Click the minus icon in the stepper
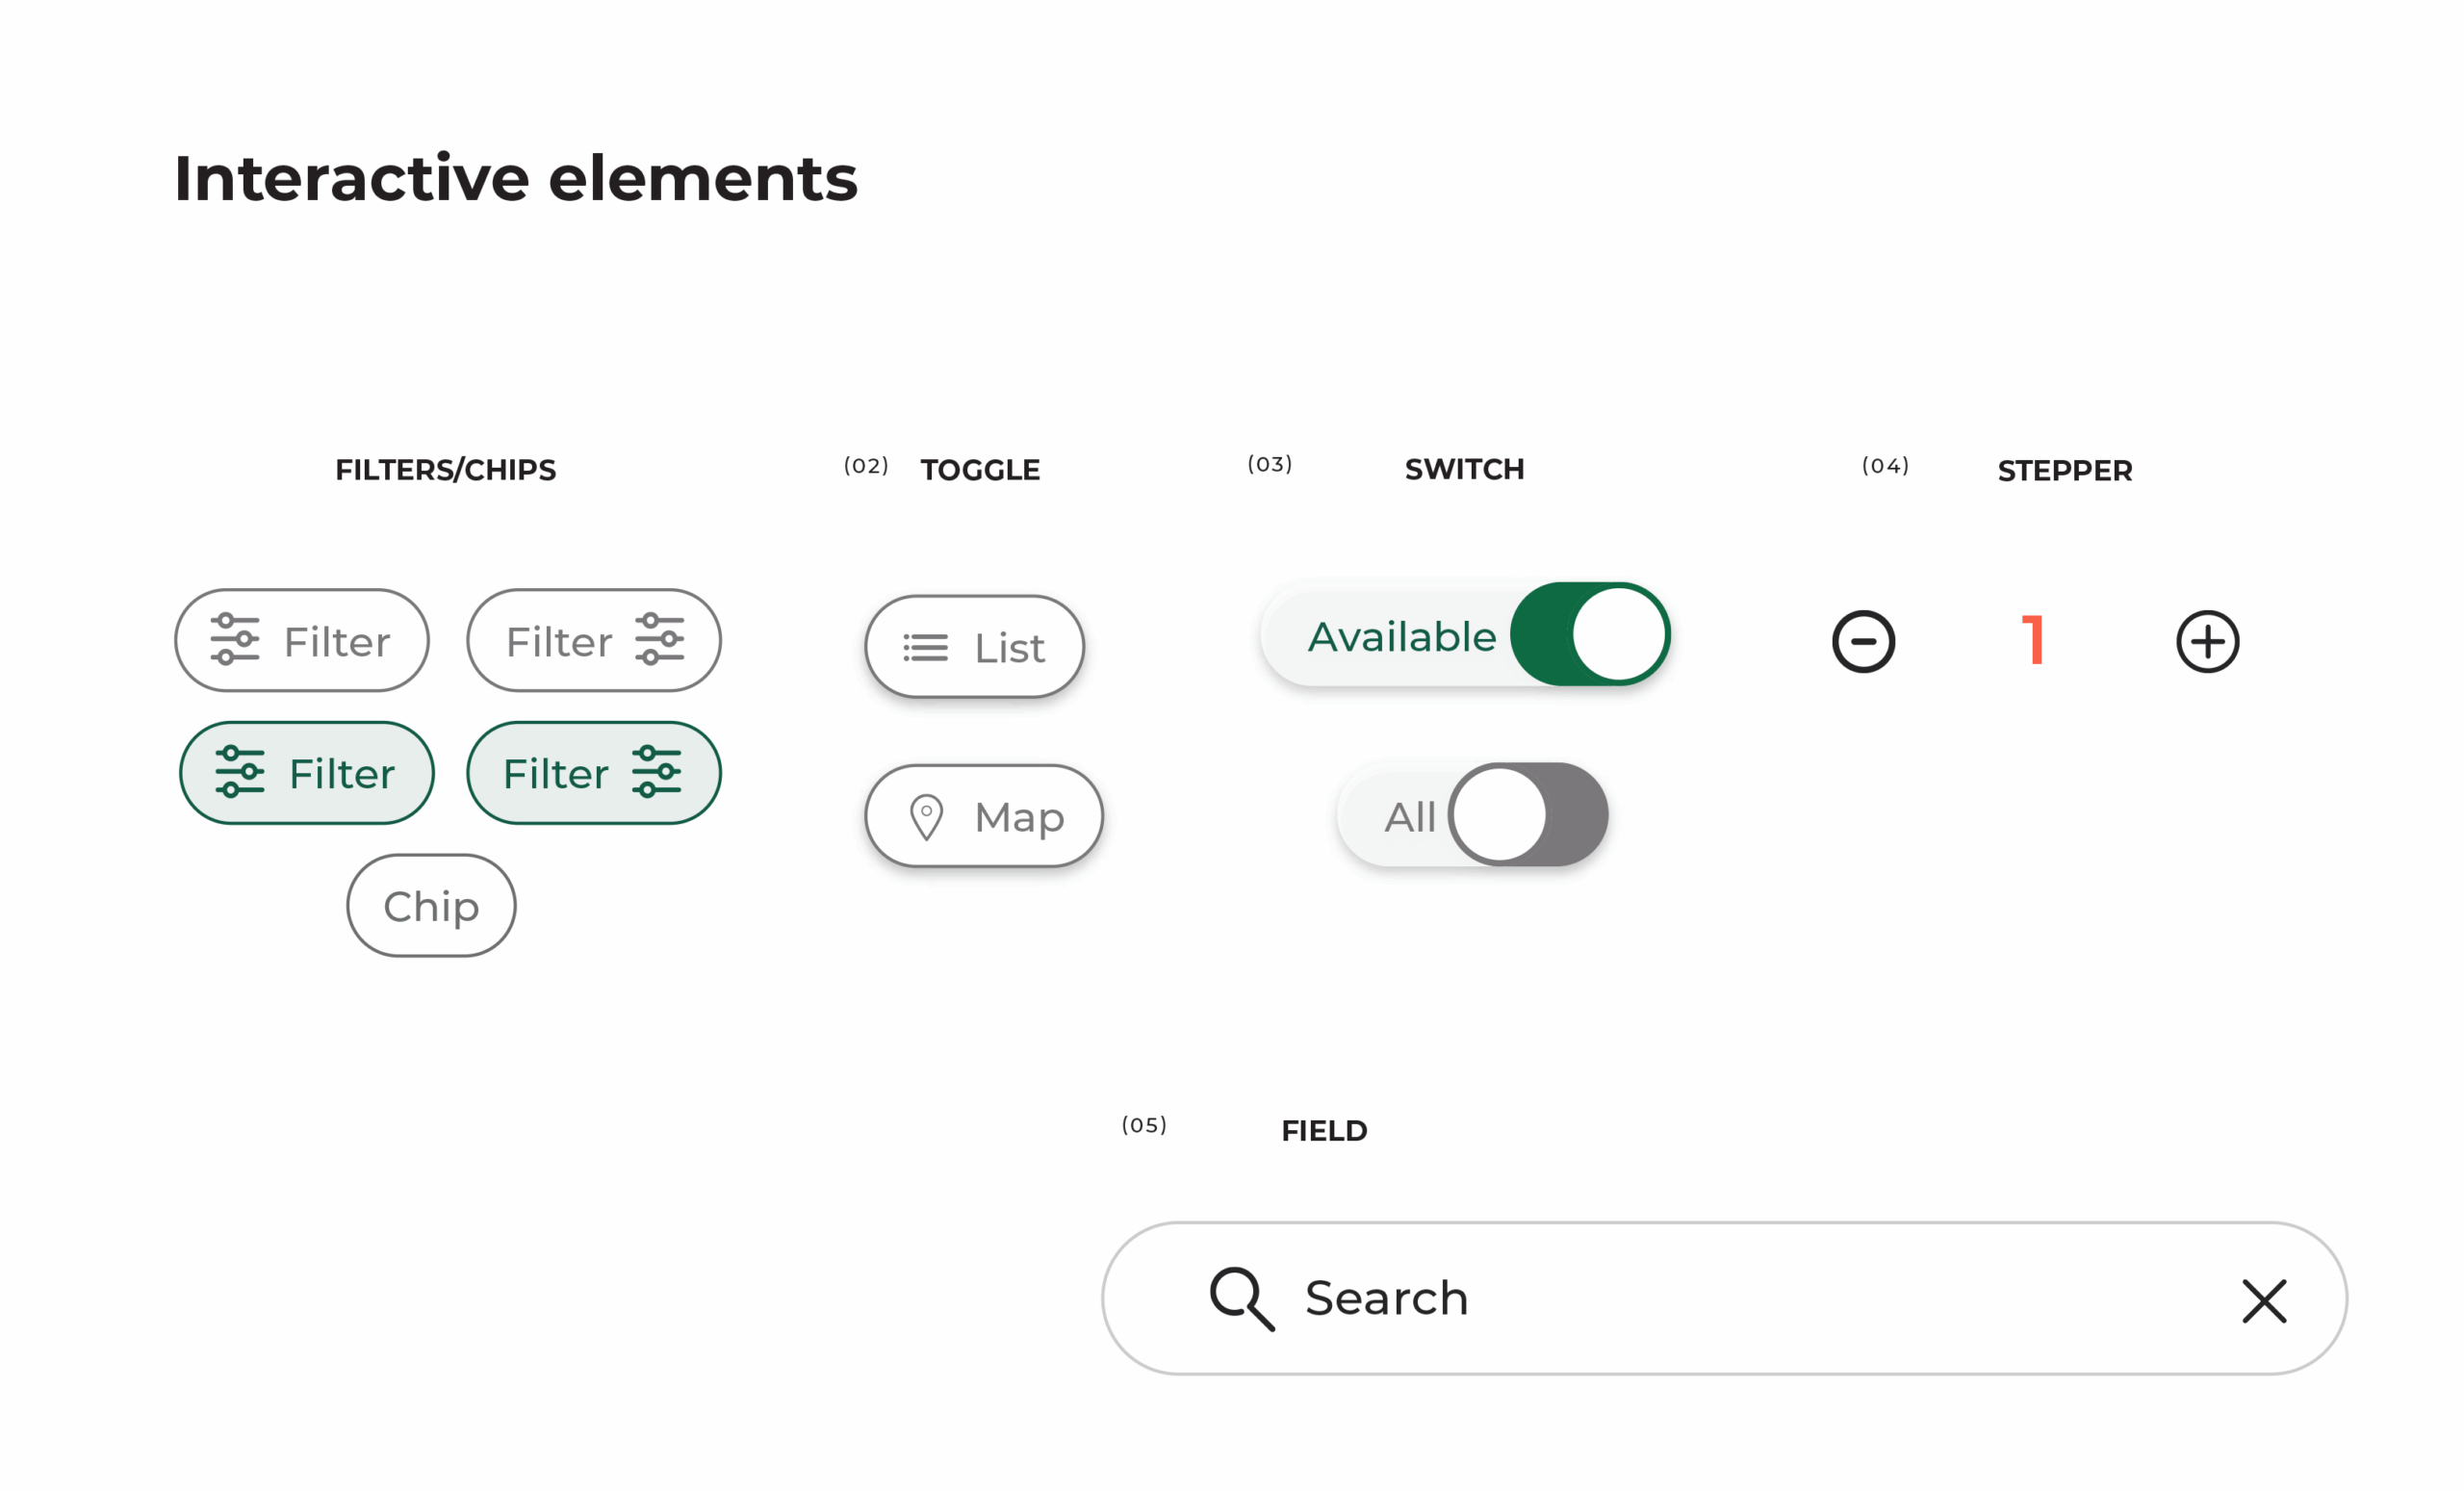Screen dimensions: 2464x1491 click(1863, 641)
